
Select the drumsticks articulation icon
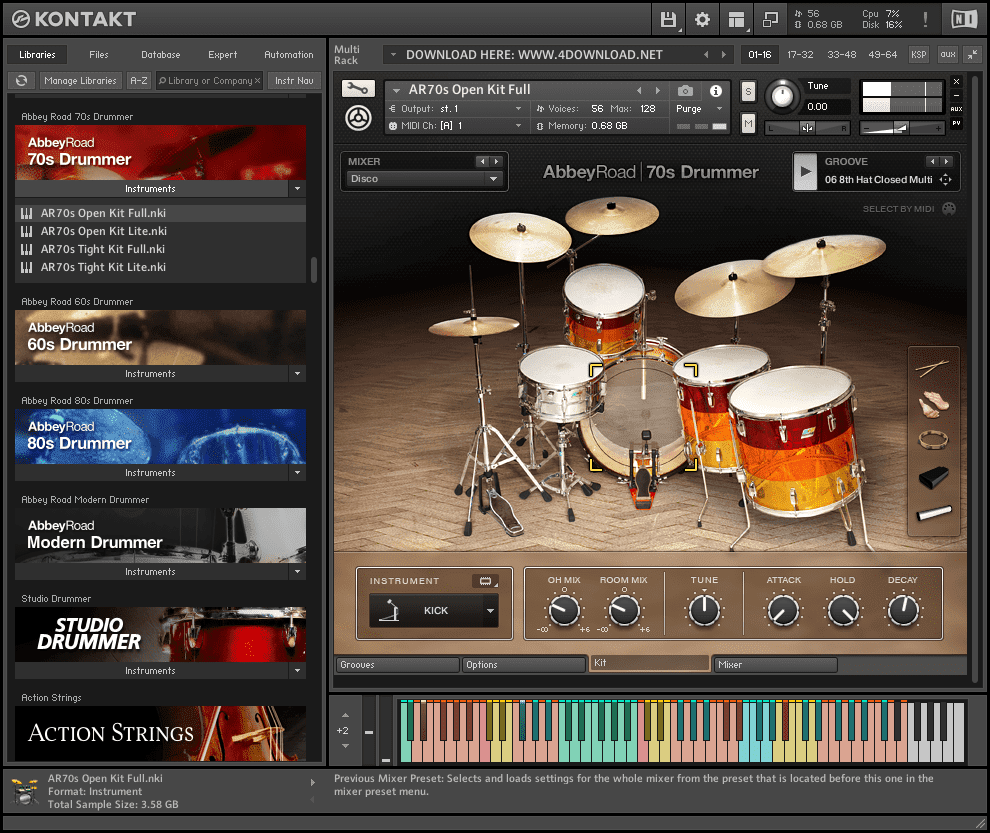(933, 368)
